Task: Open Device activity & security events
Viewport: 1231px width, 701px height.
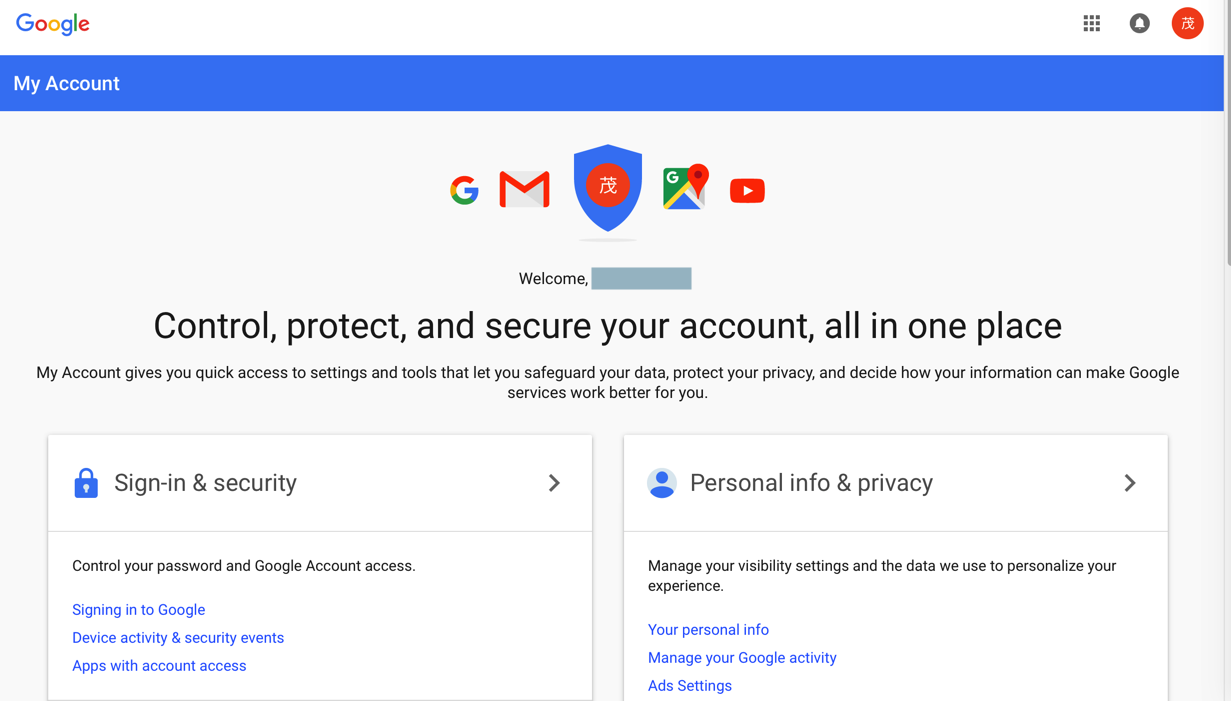Action: tap(178, 637)
